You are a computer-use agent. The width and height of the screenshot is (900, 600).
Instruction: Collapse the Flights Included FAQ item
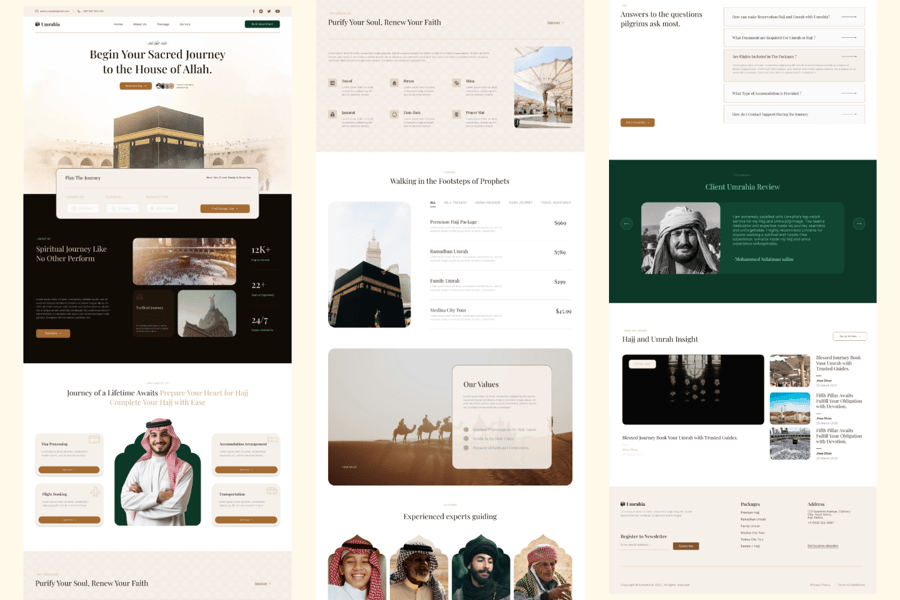point(793,57)
